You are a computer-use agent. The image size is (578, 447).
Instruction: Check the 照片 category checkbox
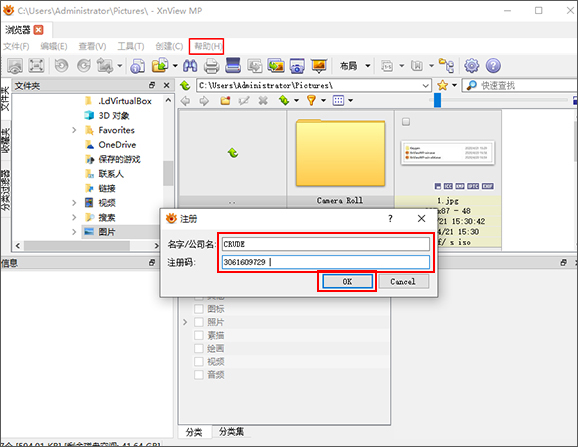[199, 322]
